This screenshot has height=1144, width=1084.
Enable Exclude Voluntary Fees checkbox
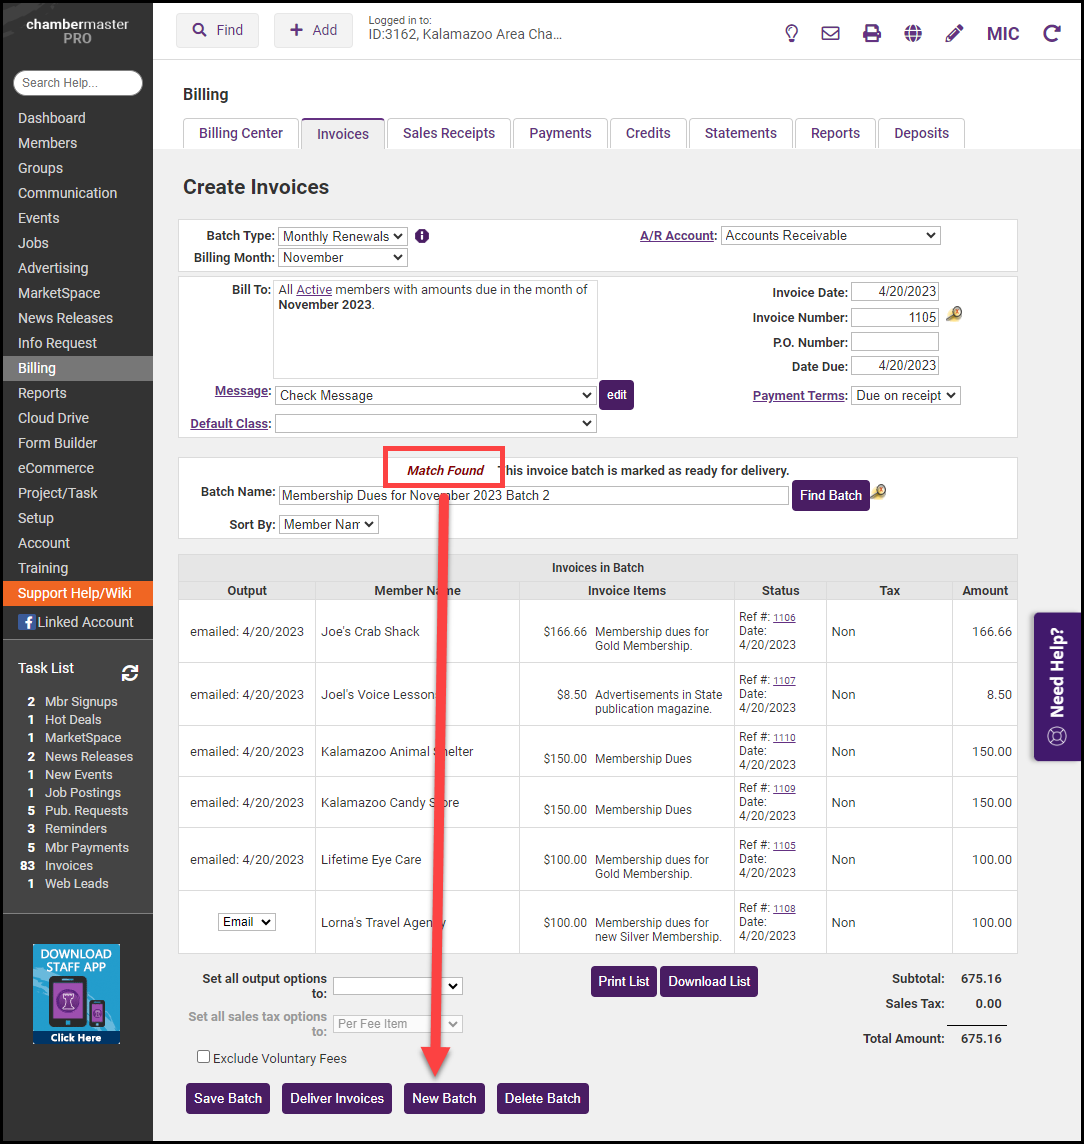point(204,1057)
